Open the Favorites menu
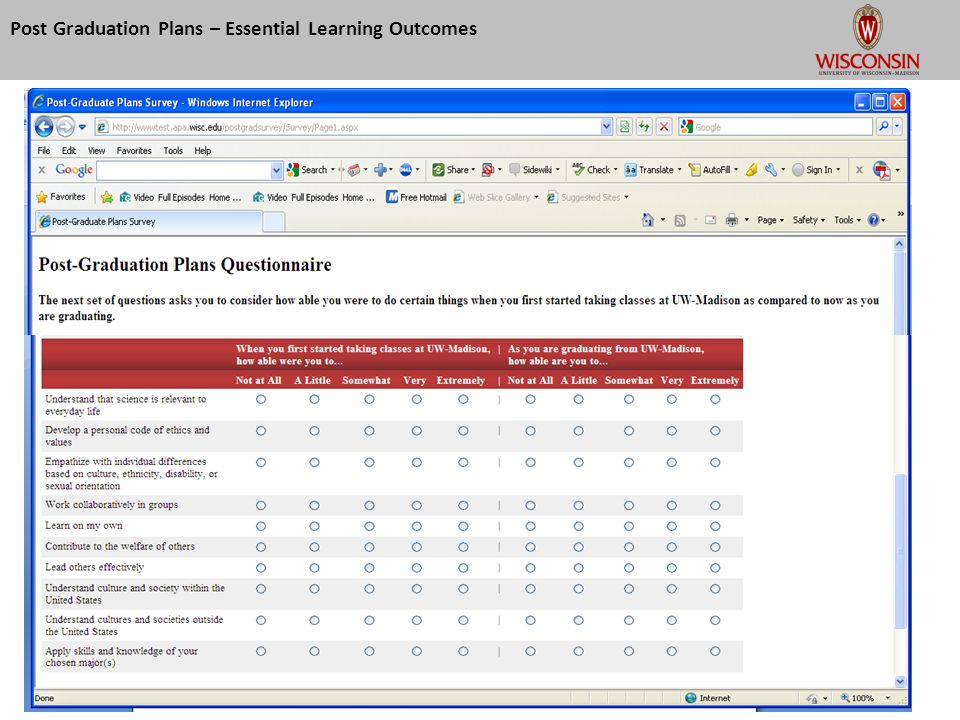The image size is (960, 720). coord(134,151)
